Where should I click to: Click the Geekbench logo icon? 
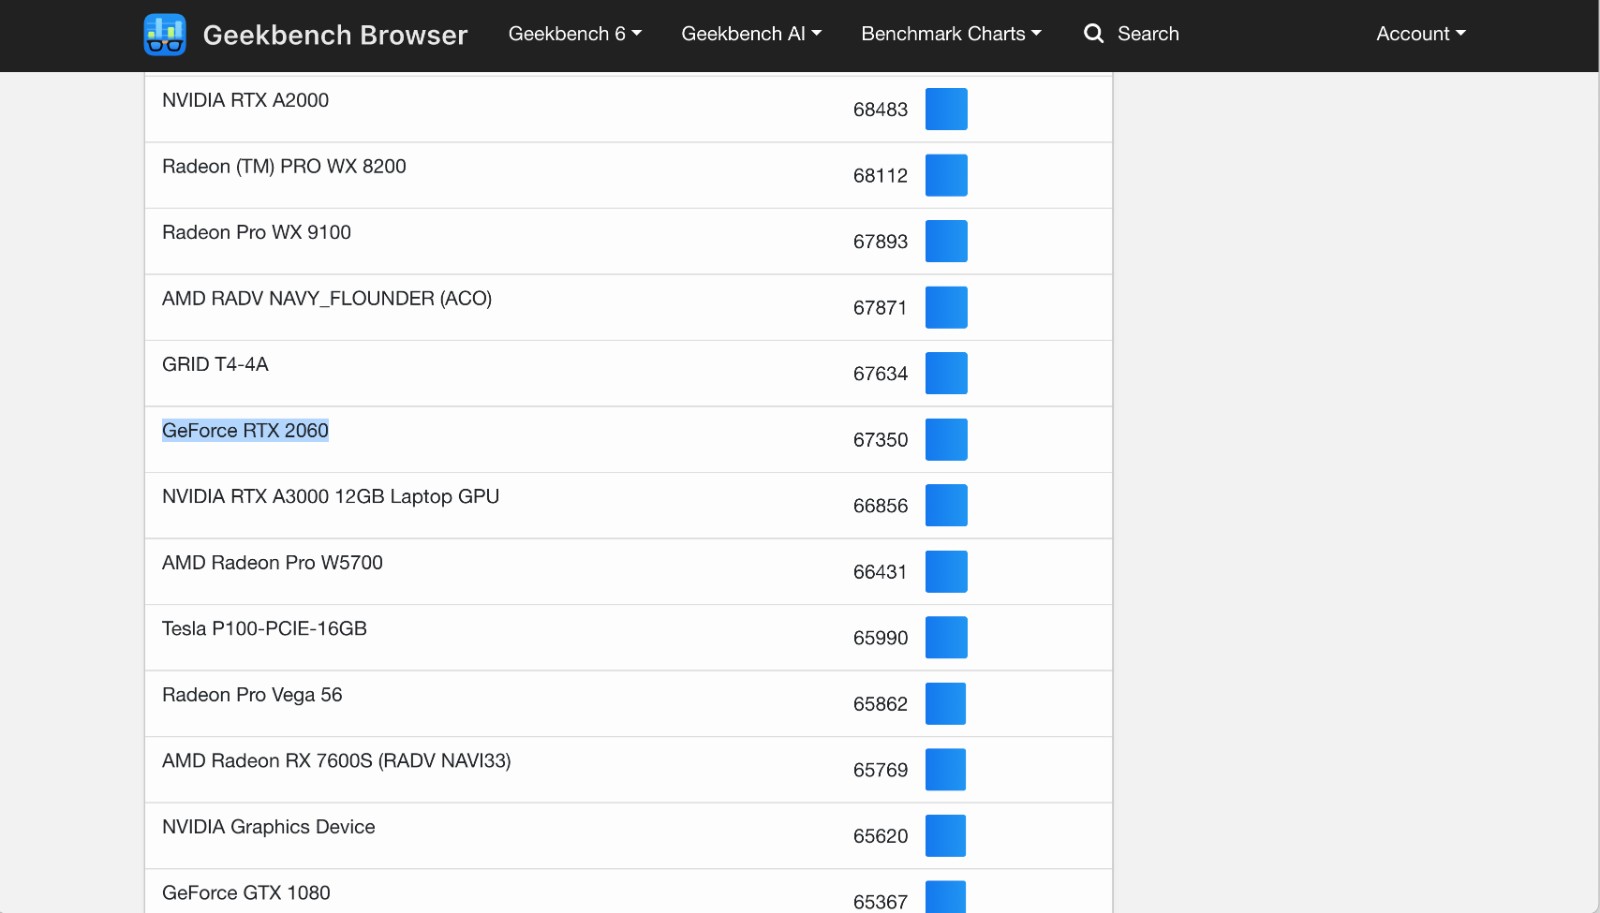pyautogui.click(x=165, y=35)
